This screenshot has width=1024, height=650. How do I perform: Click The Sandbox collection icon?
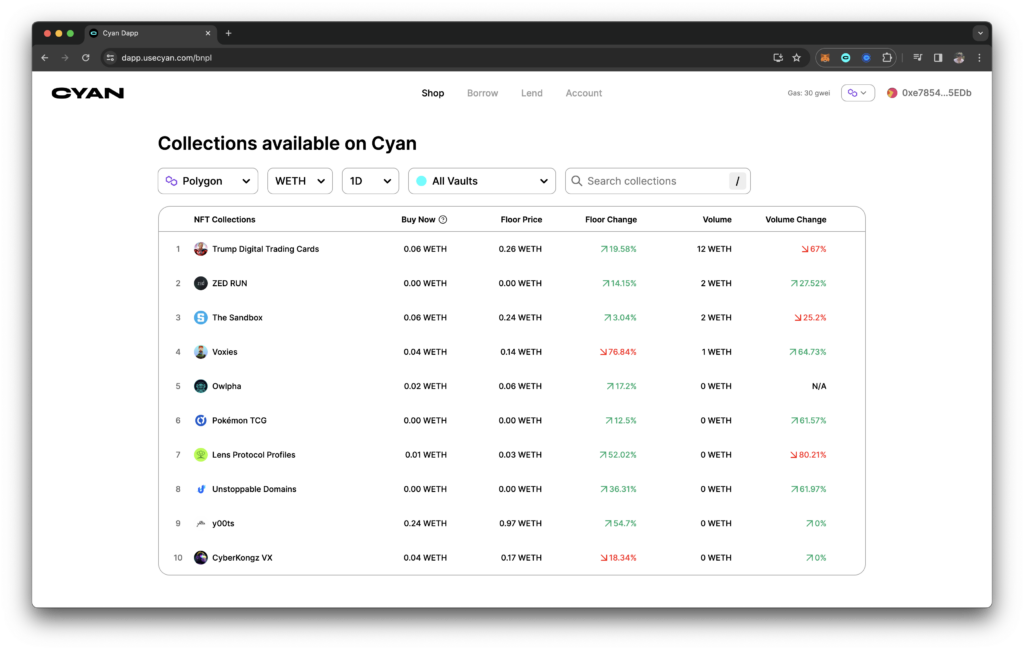coord(199,317)
